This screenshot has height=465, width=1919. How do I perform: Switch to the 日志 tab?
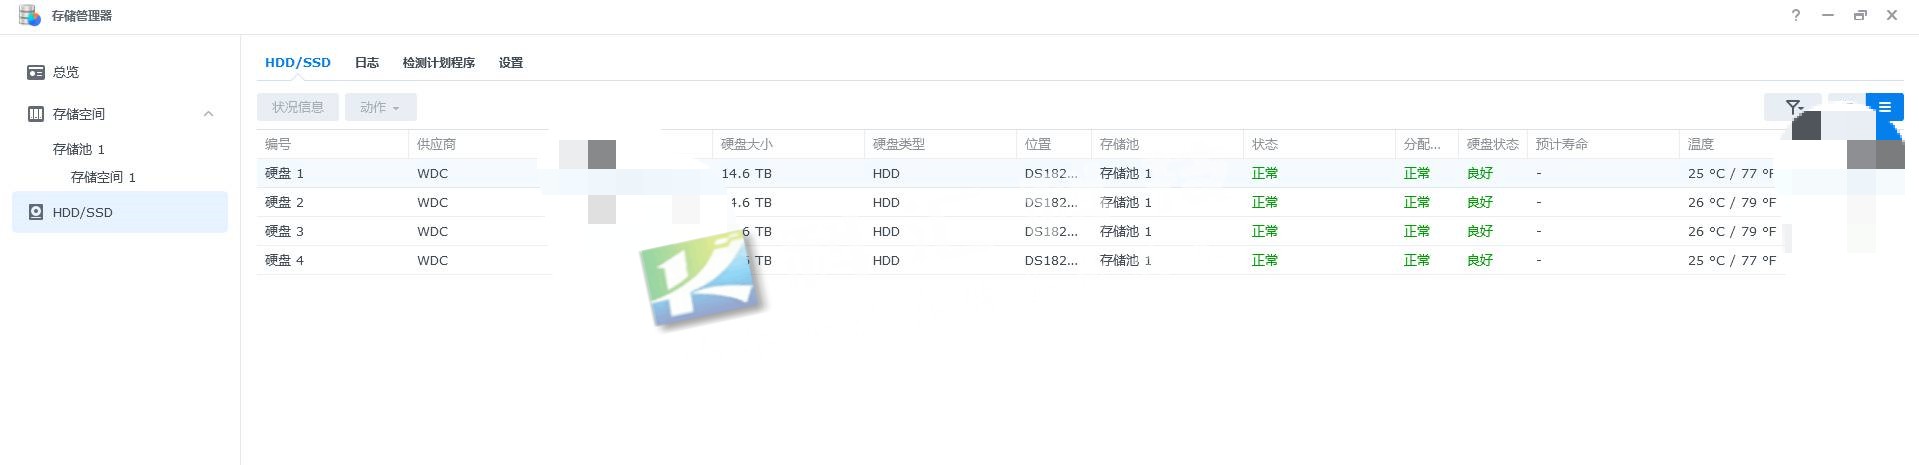367,62
